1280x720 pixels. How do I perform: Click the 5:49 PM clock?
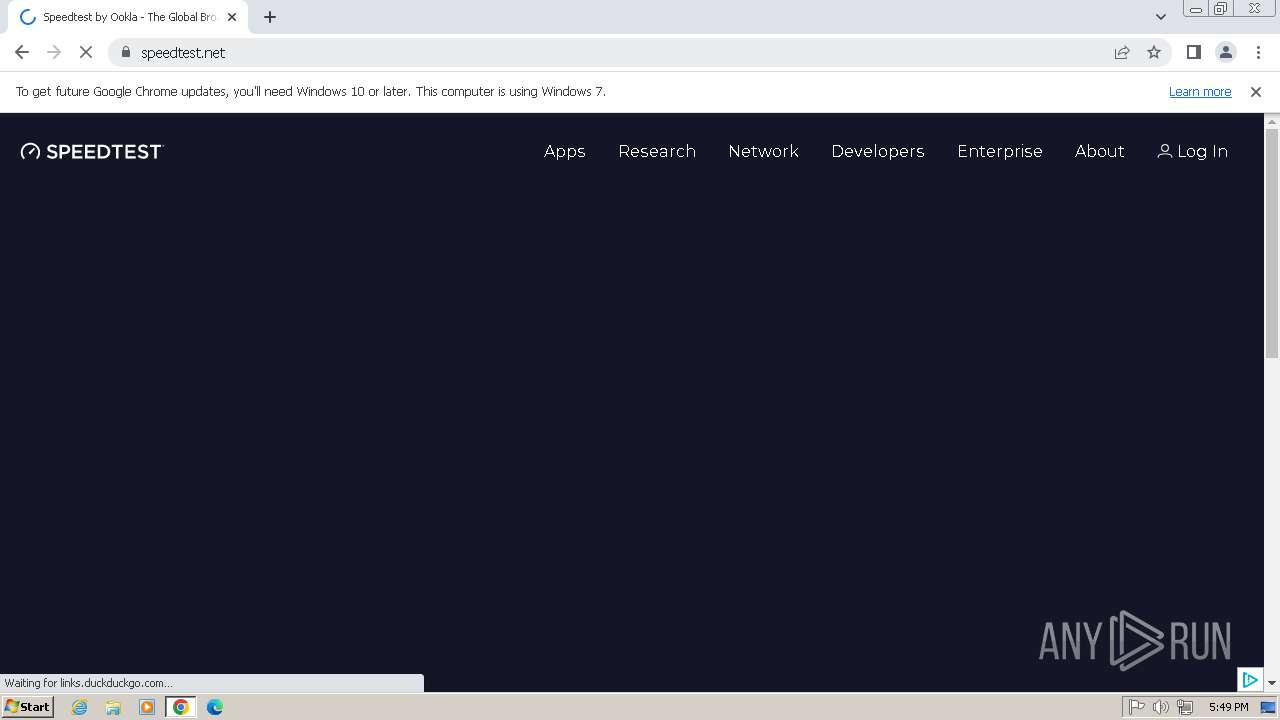click(x=1228, y=707)
